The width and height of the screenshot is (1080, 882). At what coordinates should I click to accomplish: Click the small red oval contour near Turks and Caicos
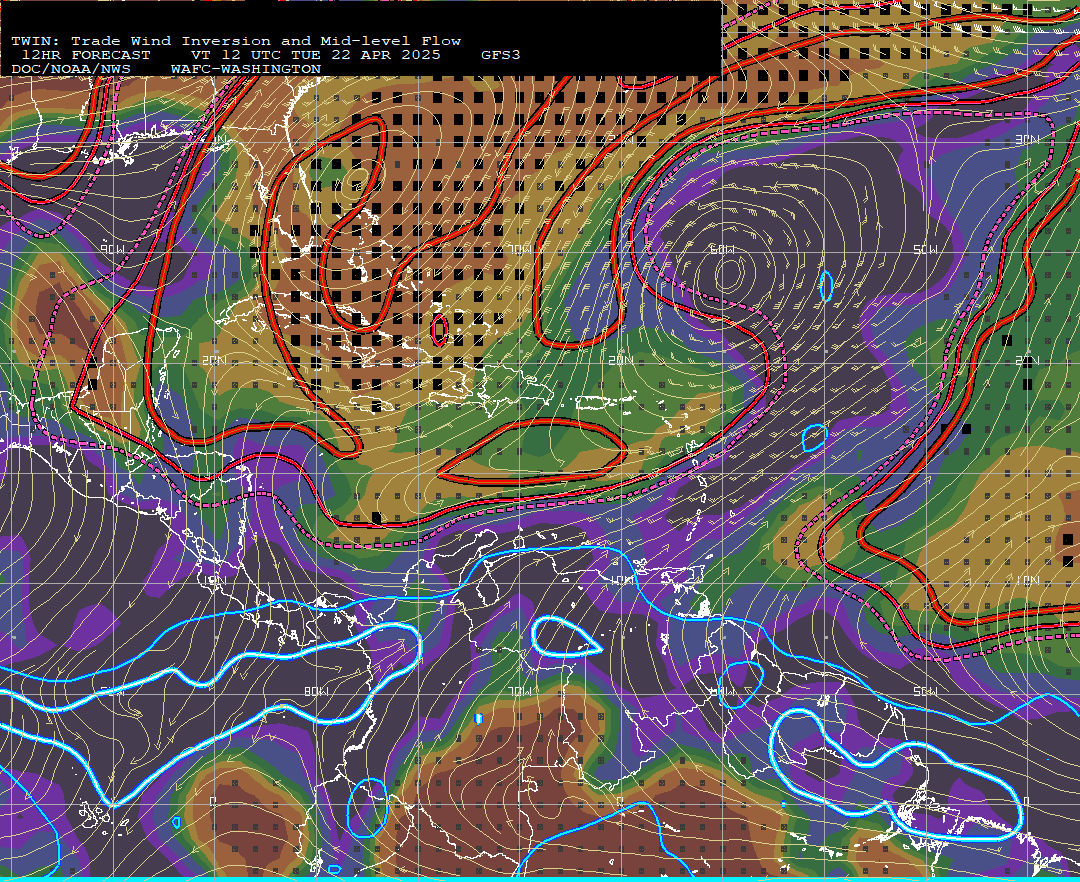439,329
